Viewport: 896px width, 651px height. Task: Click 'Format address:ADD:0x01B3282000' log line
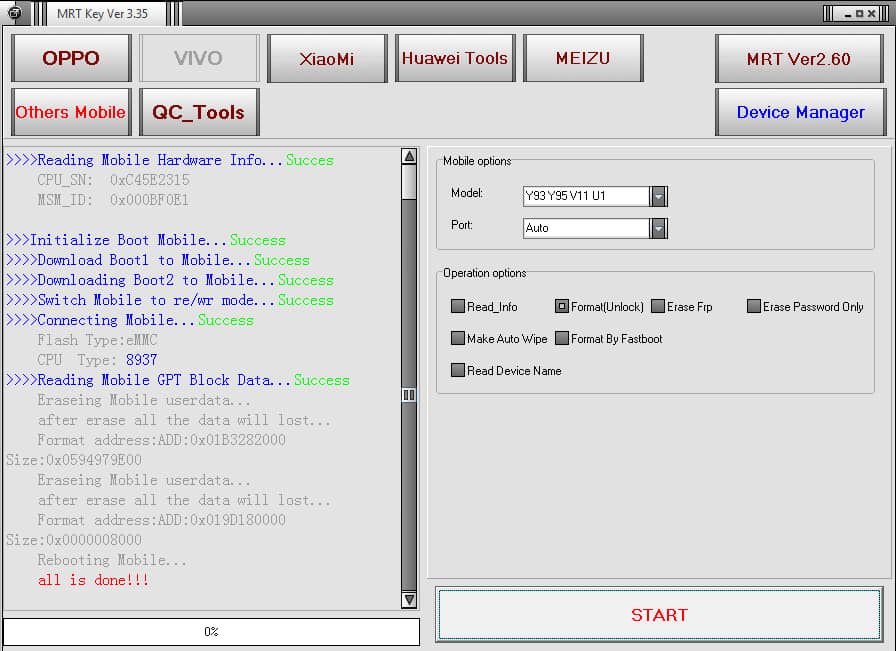(x=162, y=440)
